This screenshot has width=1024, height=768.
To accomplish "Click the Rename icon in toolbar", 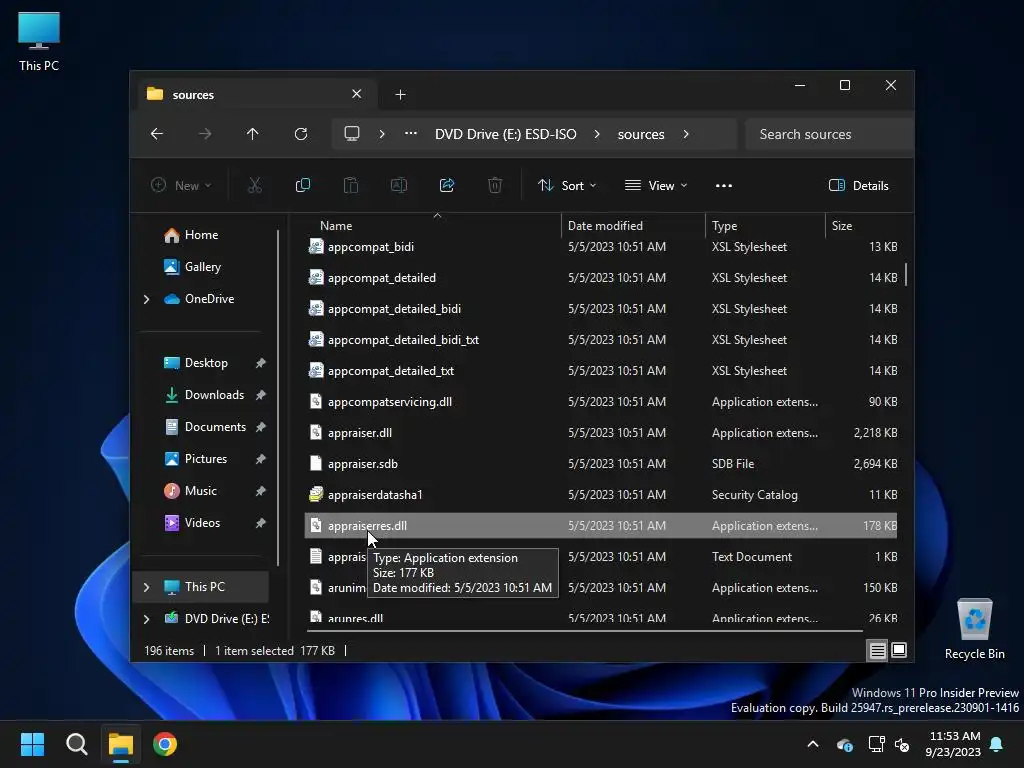I will pyautogui.click(x=398, y=185).
